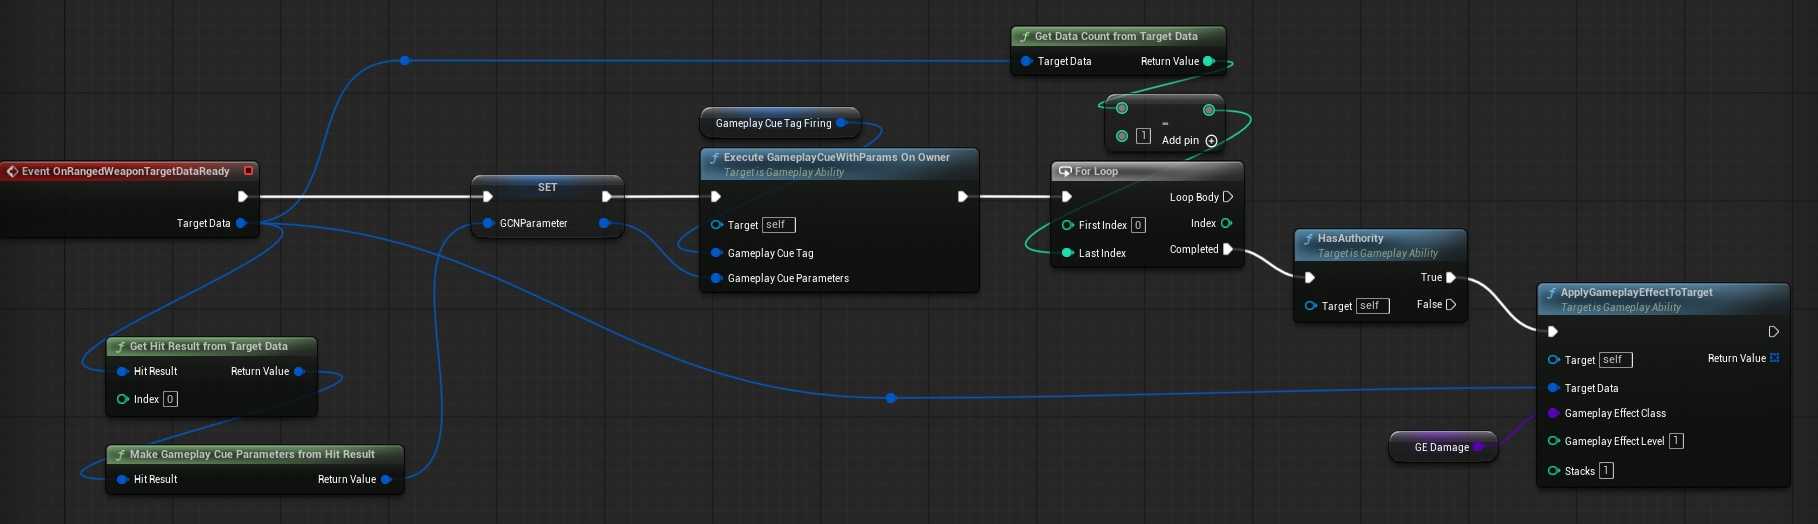Screen dimensions: 1818x524
Task: Click the Loop Body execution pin
Action: point(1228,197)
